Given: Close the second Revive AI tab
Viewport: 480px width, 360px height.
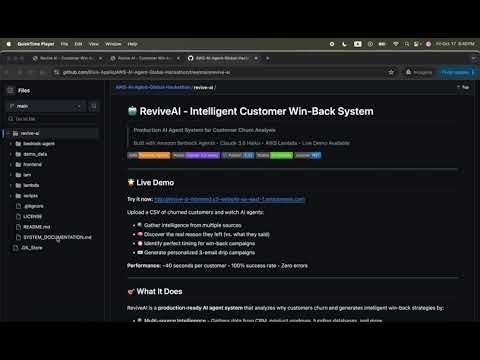Looking at the screenshot, I should pyautogui.click(x=178, y=58).
